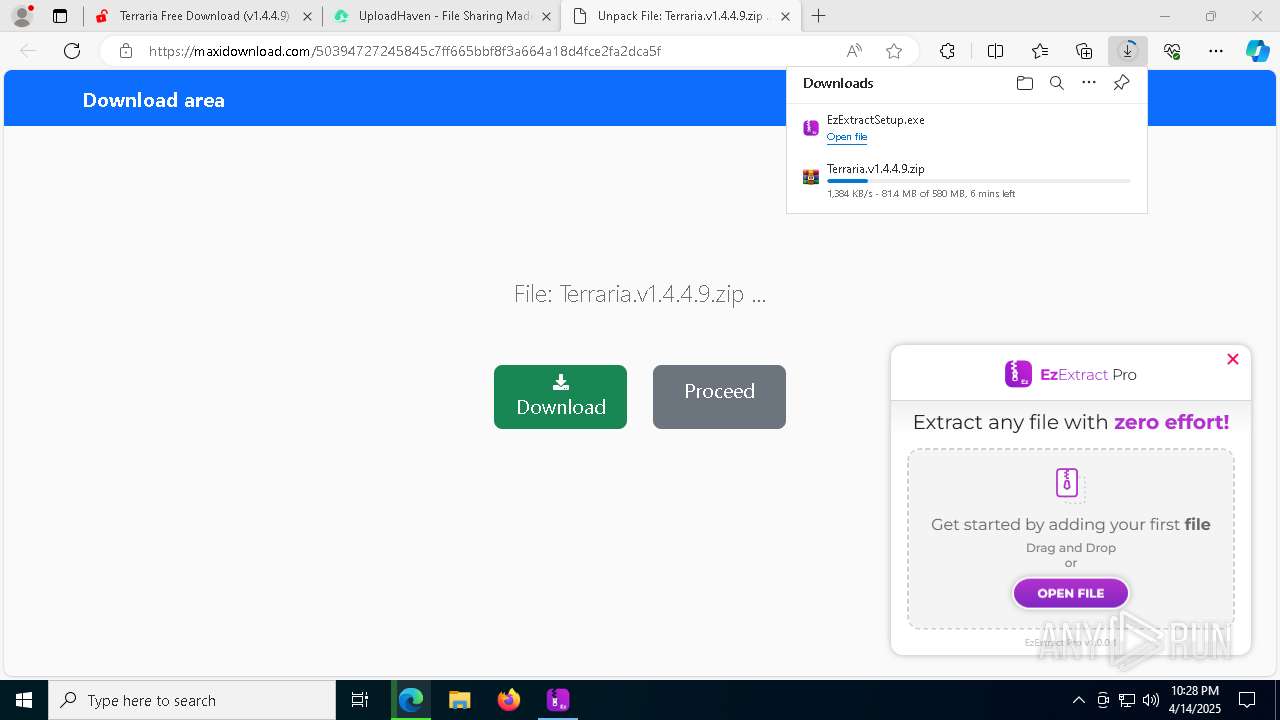This screenshot has height=720, width=1280.
Task: Click the gray Proceed button
Action: pyautogui.click(x=719, y=397)
